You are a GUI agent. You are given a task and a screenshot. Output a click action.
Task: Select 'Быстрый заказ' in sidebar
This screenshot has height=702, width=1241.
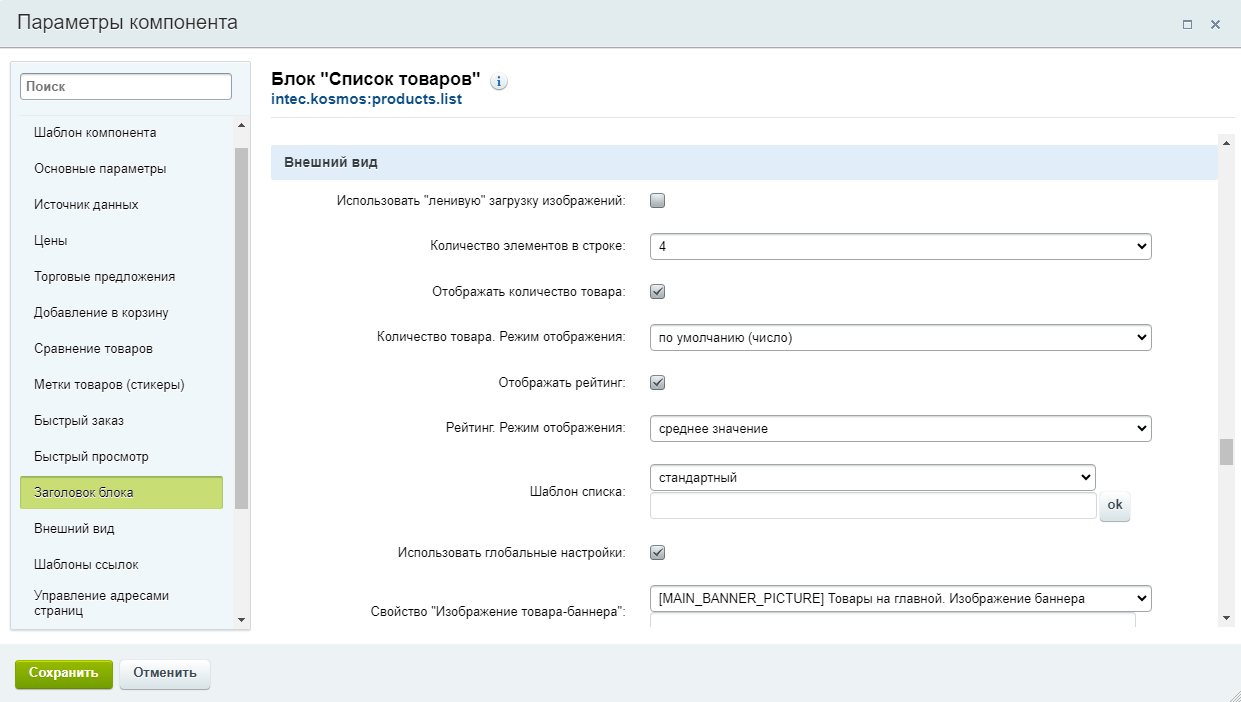click(x=79, y=420)
